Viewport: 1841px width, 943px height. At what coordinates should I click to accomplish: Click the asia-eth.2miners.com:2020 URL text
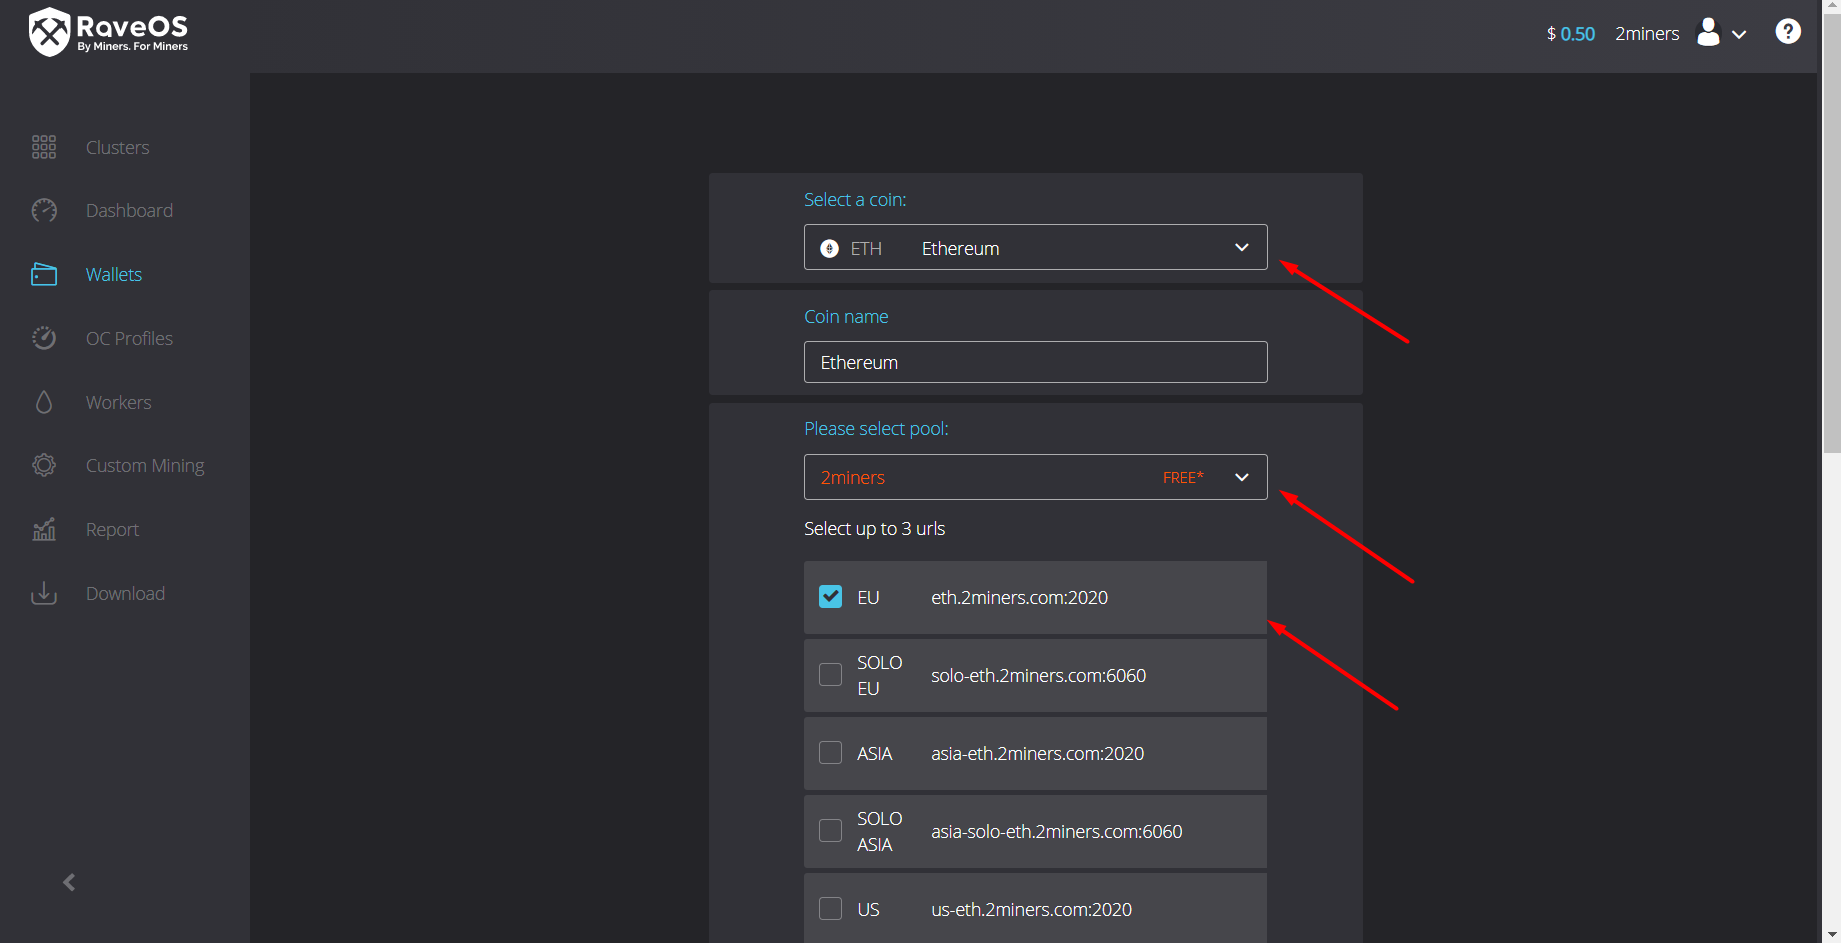tap(1037, 753)
